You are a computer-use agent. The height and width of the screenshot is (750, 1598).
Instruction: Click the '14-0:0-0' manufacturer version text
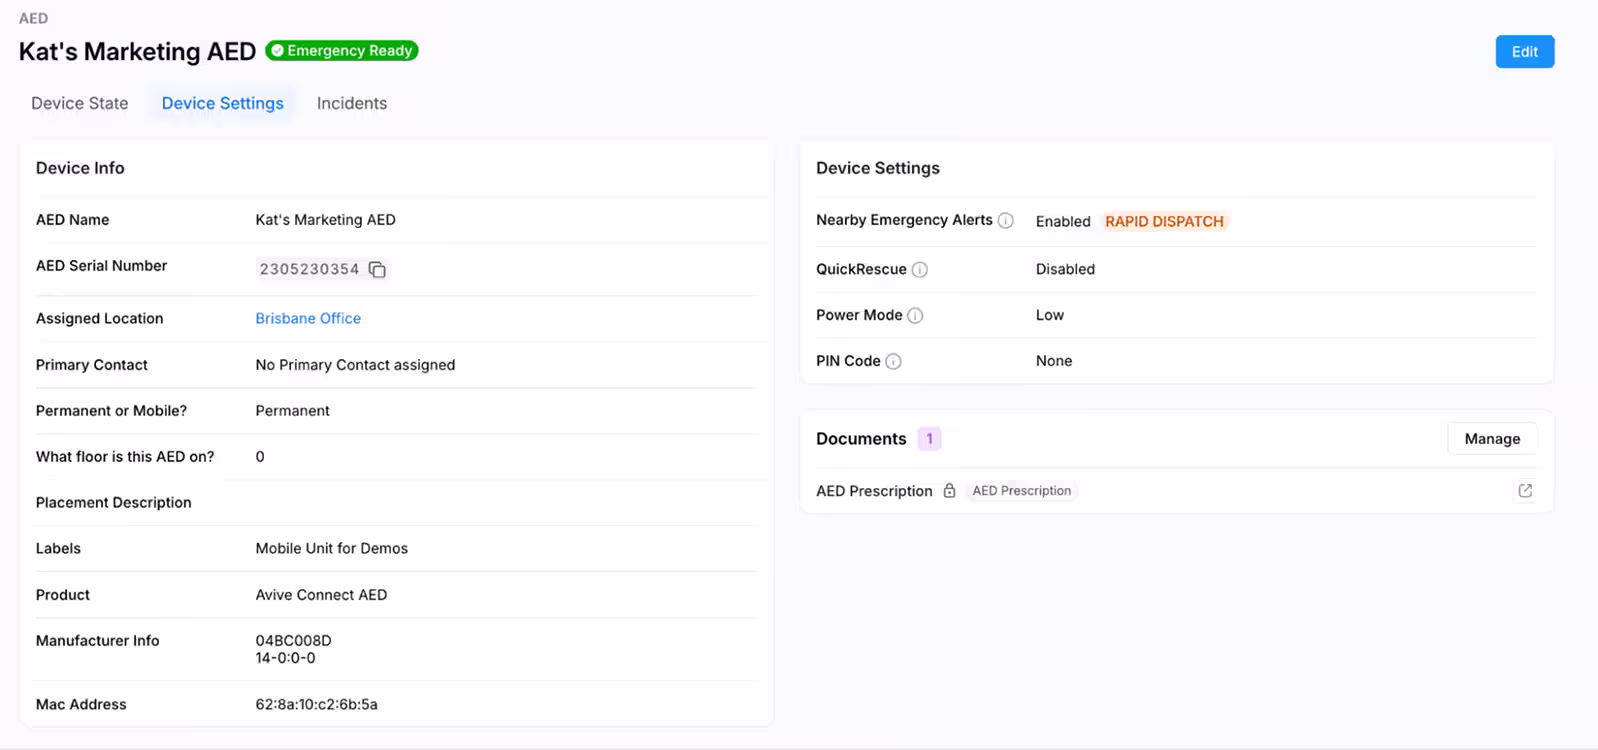[x=285, y=658]
